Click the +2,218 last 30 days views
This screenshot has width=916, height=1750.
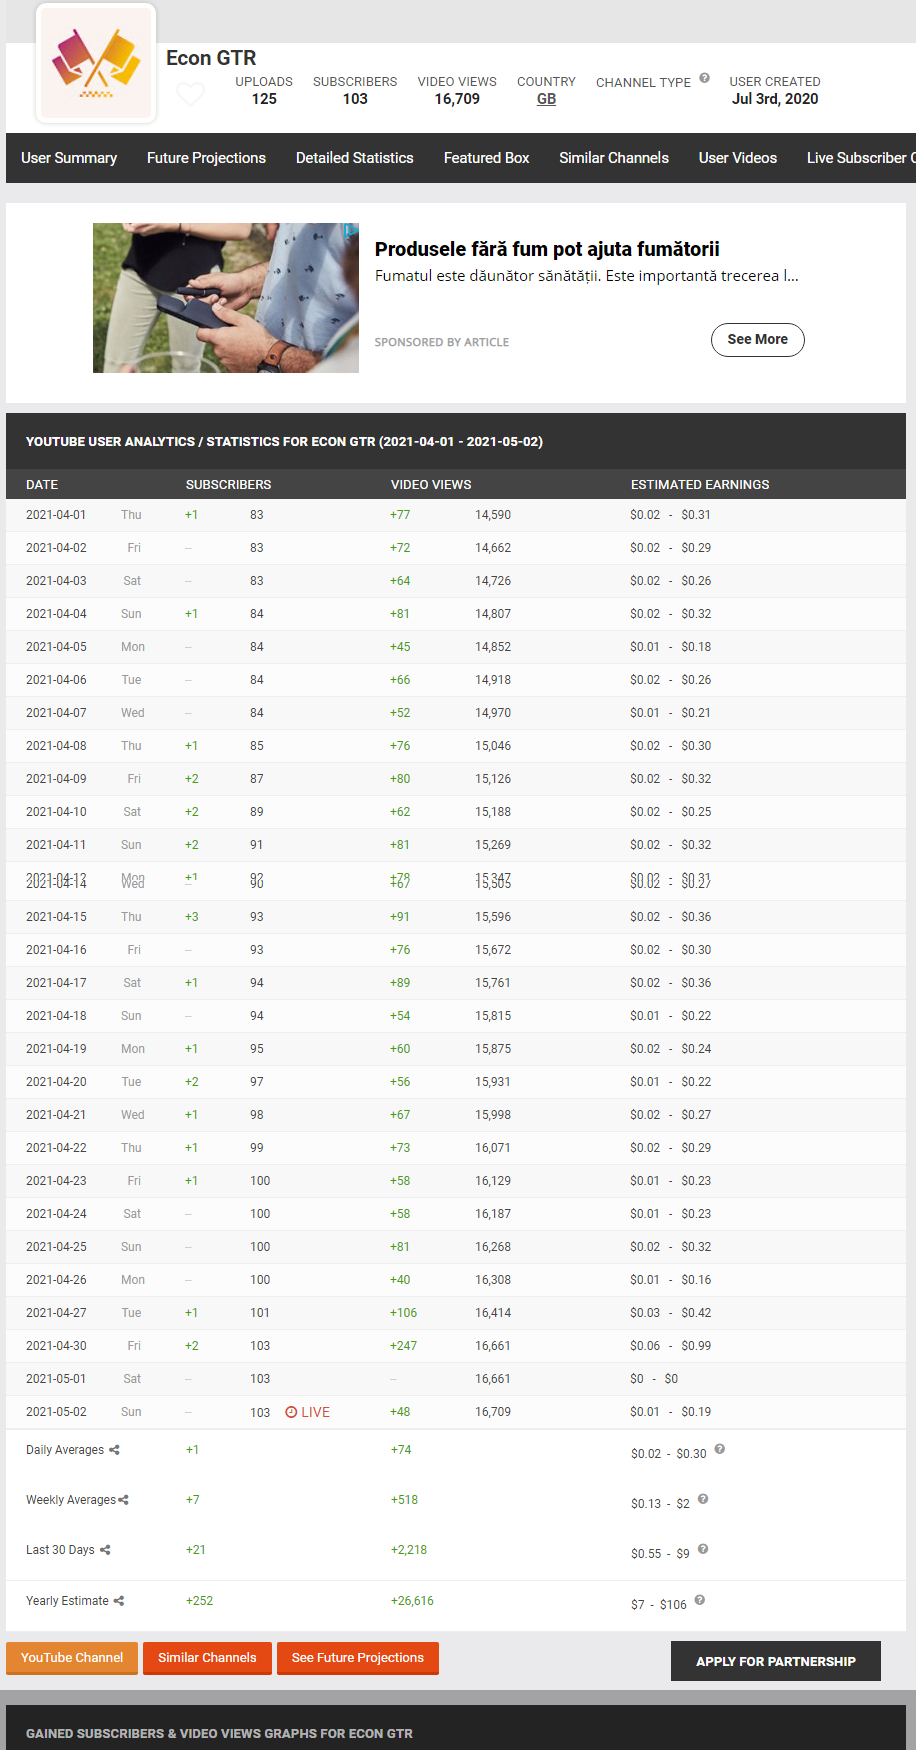(408, 1550)
